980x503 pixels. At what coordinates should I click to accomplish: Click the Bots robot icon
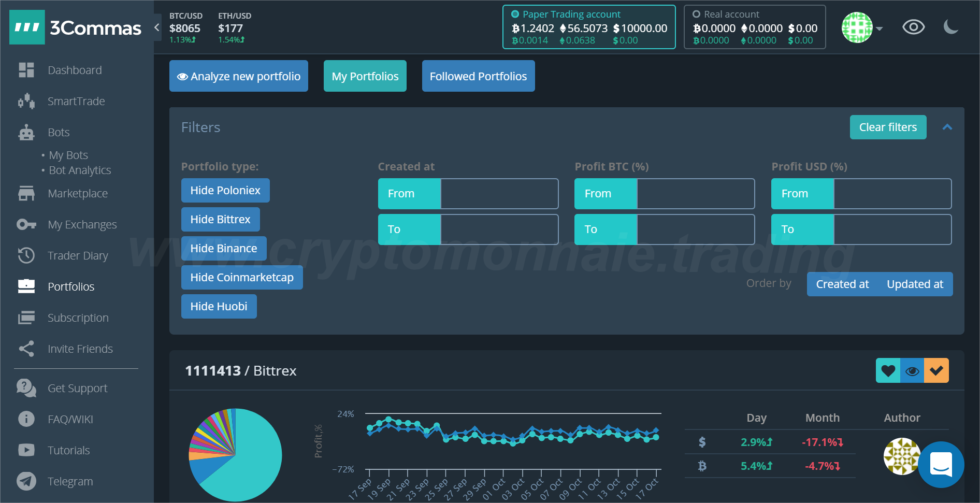tap(26, 132)
